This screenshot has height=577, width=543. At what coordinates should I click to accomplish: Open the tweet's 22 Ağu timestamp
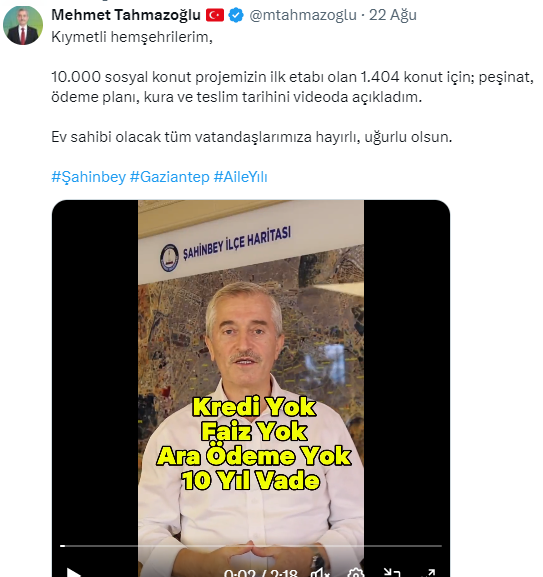[393, 15]
